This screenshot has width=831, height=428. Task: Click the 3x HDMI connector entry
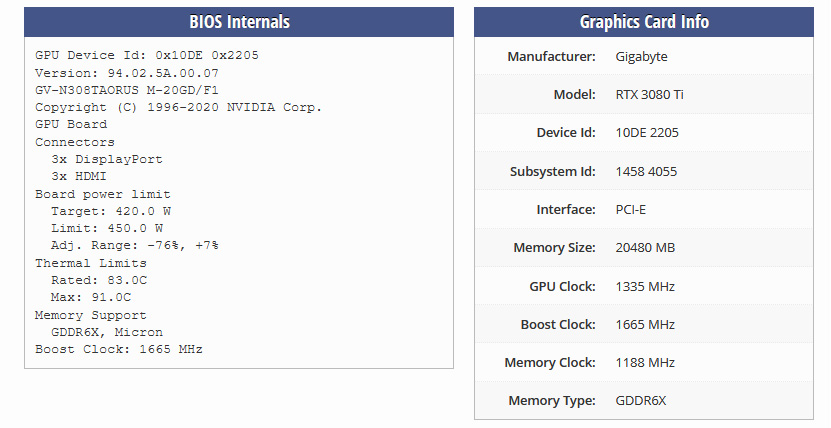79,176
